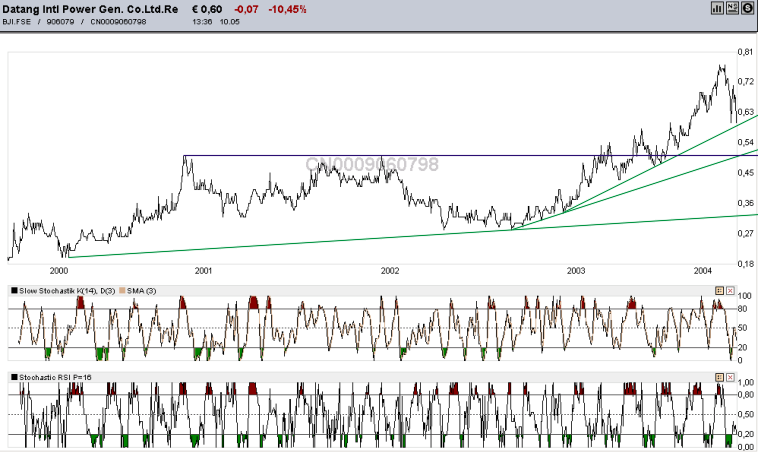Click the 906079 security number
The height and width of the screenshot is (453, 758).
click(x=60, y=22)
